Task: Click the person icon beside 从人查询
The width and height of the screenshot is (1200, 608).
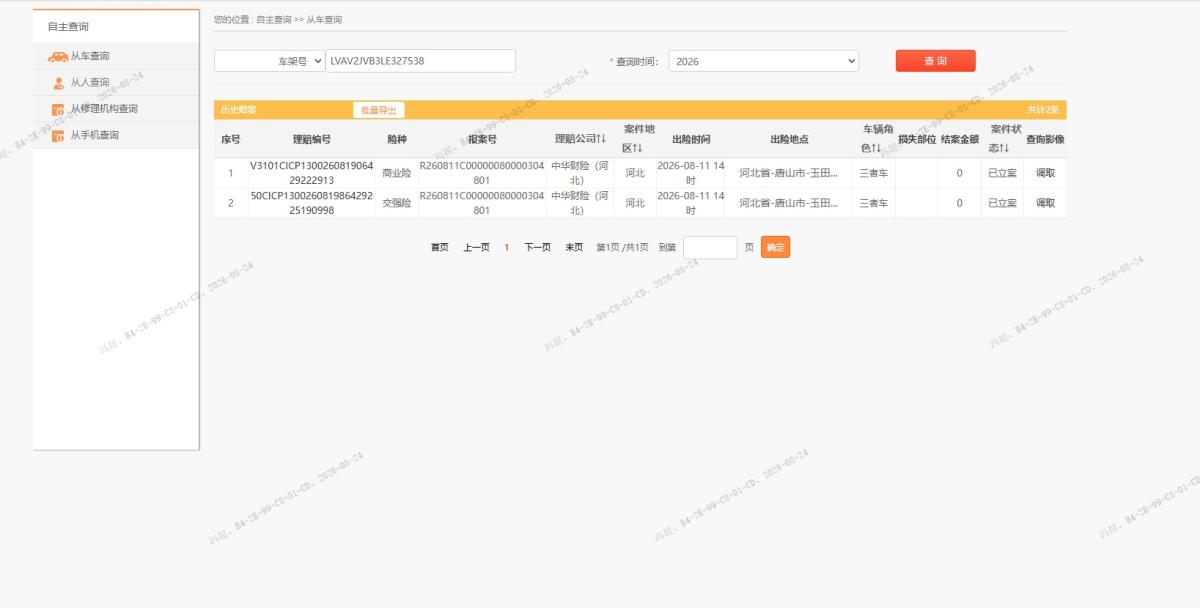Action: tap(58, 83)
